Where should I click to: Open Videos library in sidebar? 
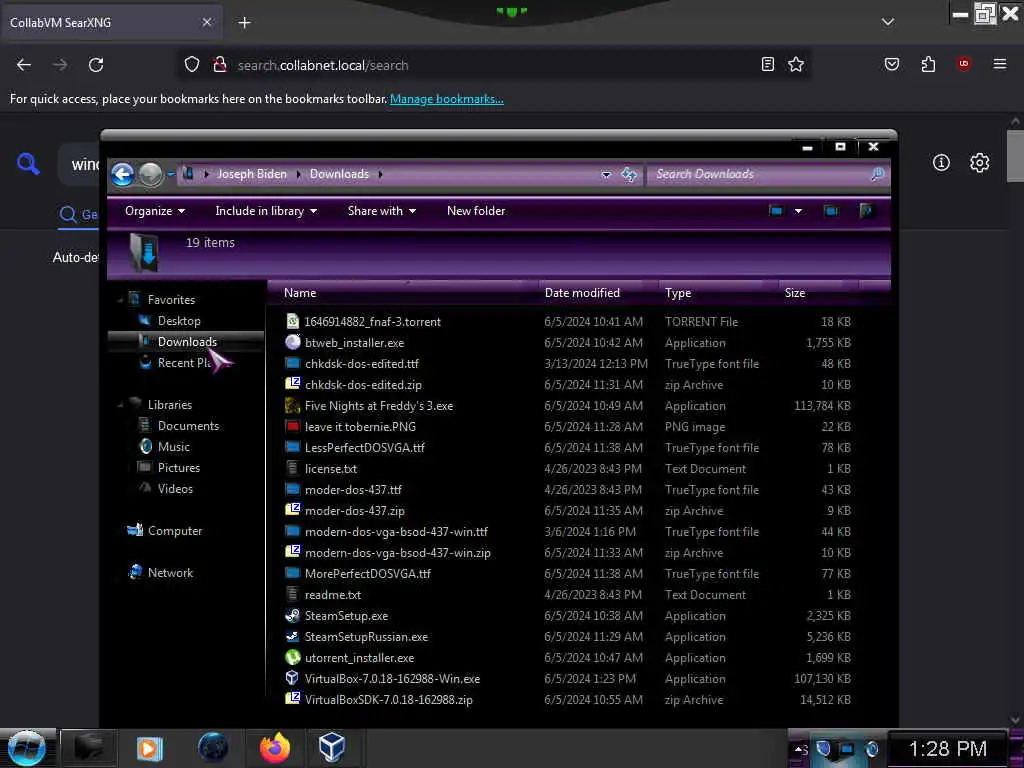(175, 488)
